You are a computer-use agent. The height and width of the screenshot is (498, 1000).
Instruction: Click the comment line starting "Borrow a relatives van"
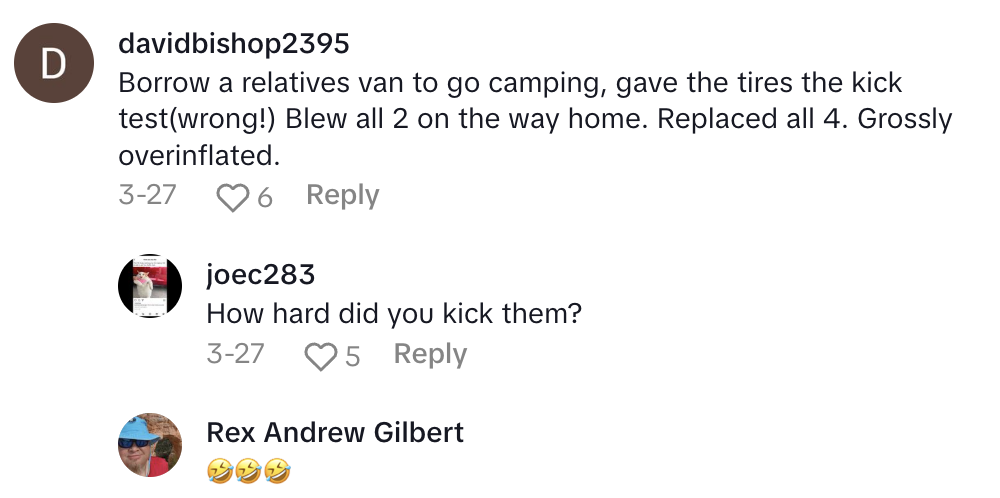(x=510, y=83)
